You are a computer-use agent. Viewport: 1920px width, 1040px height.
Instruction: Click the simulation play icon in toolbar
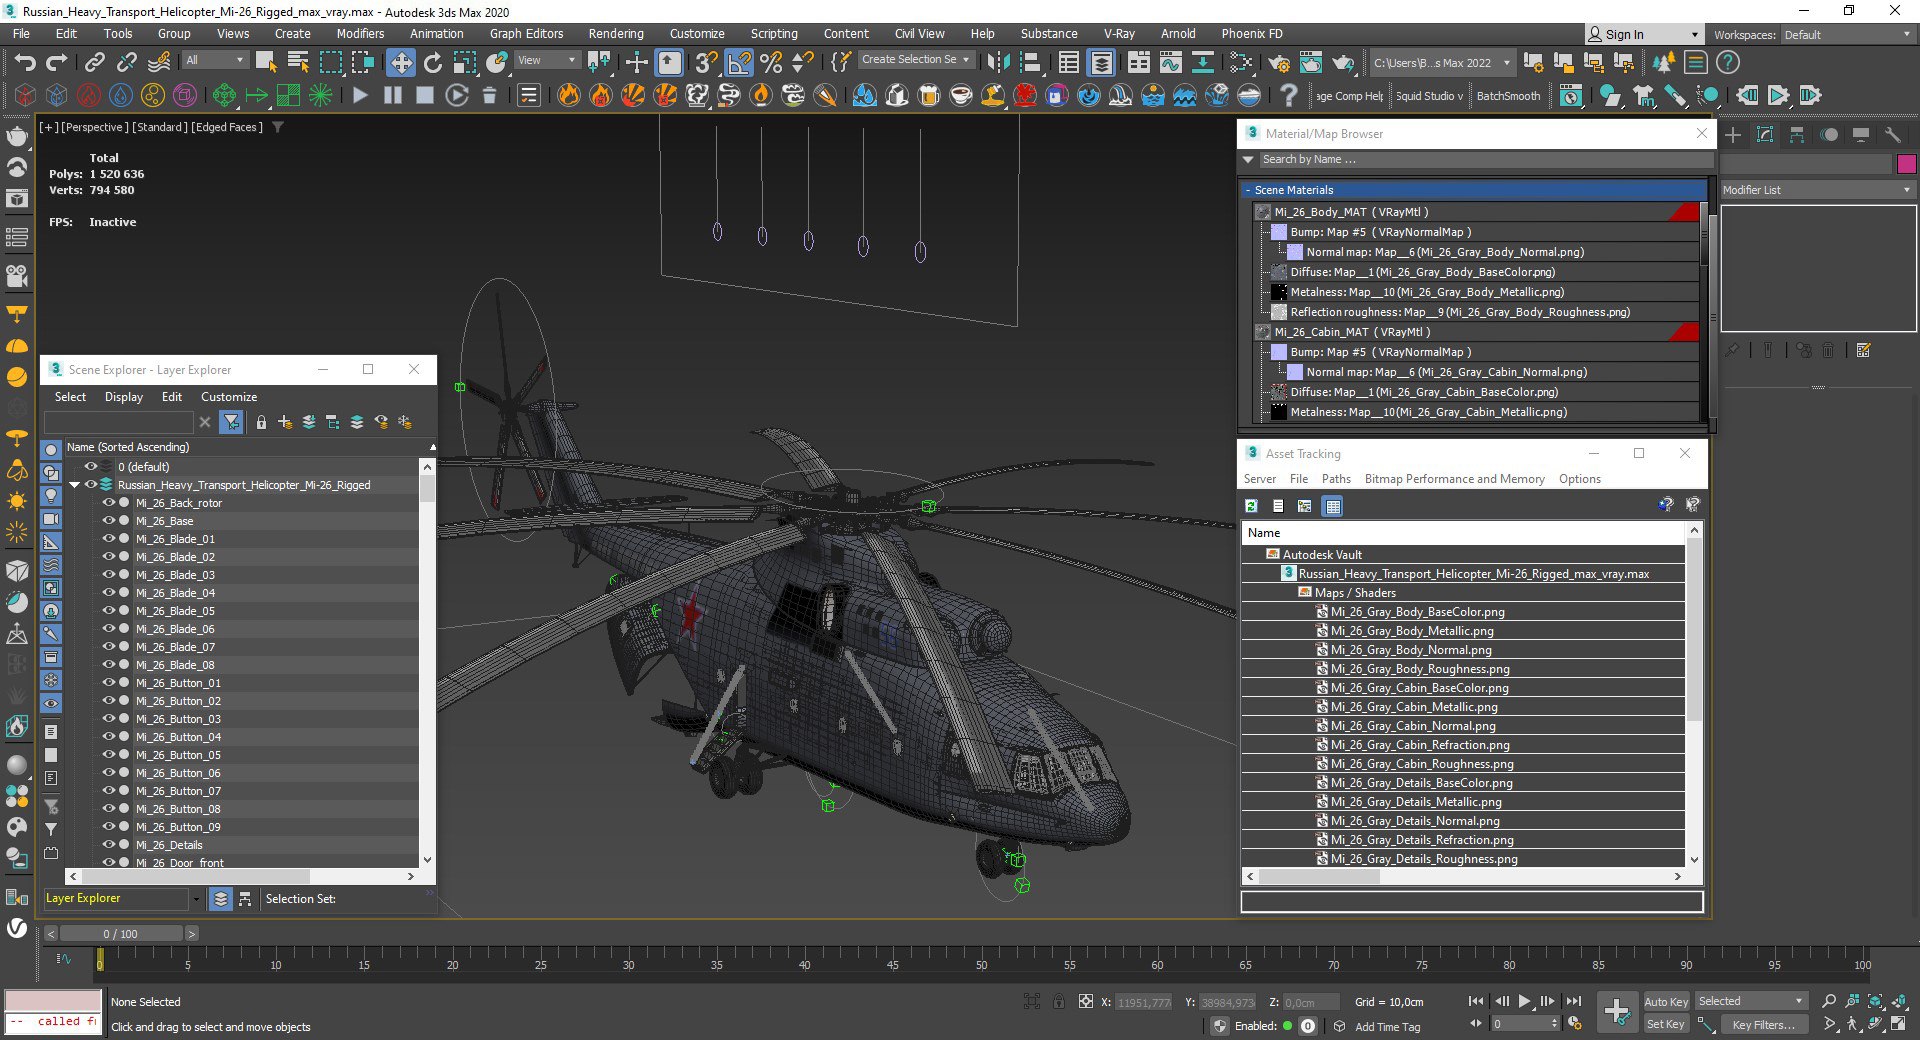tap(360, 96)
